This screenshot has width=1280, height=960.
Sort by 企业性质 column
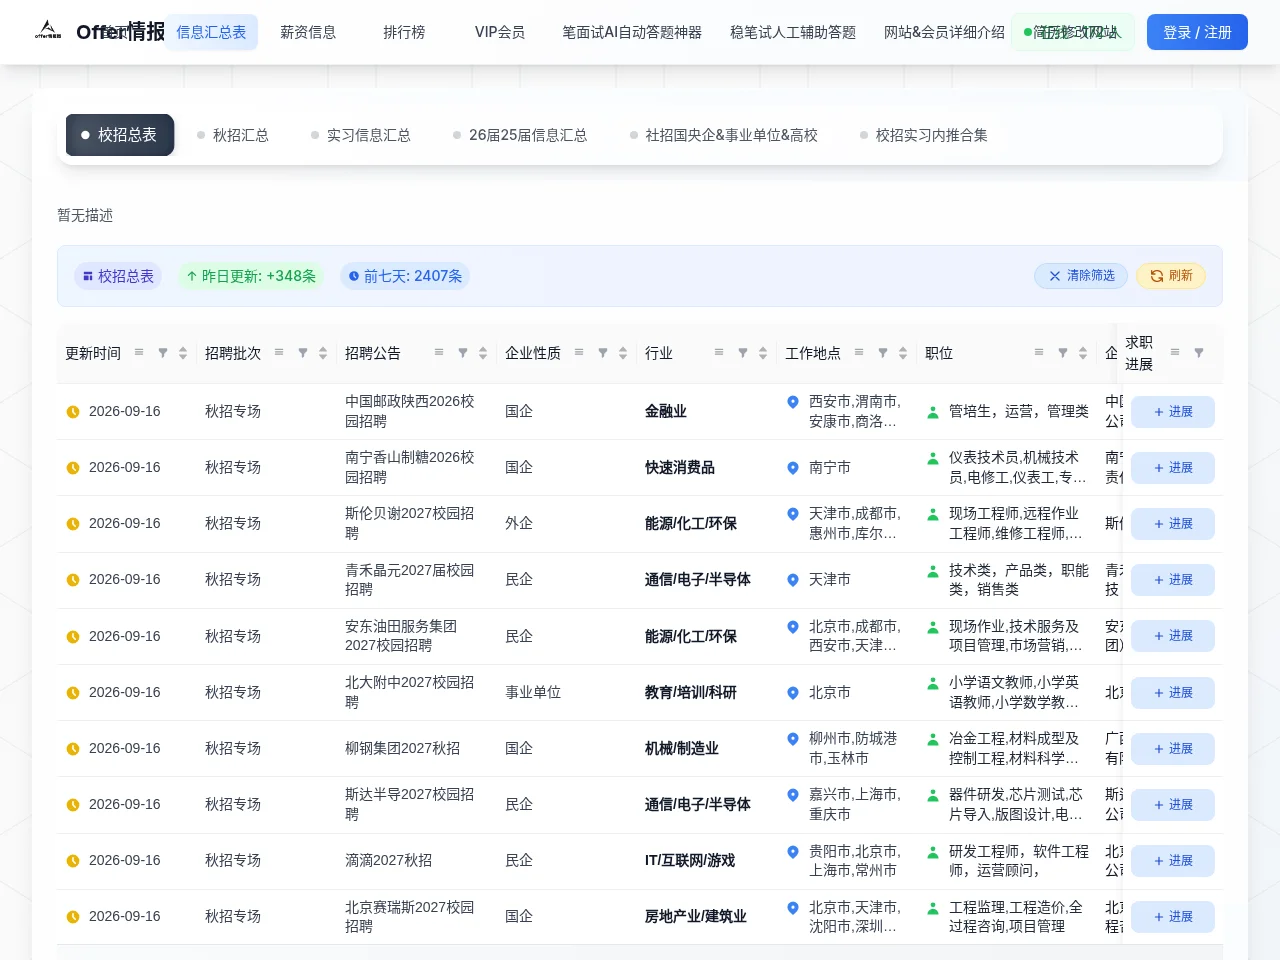623,353
